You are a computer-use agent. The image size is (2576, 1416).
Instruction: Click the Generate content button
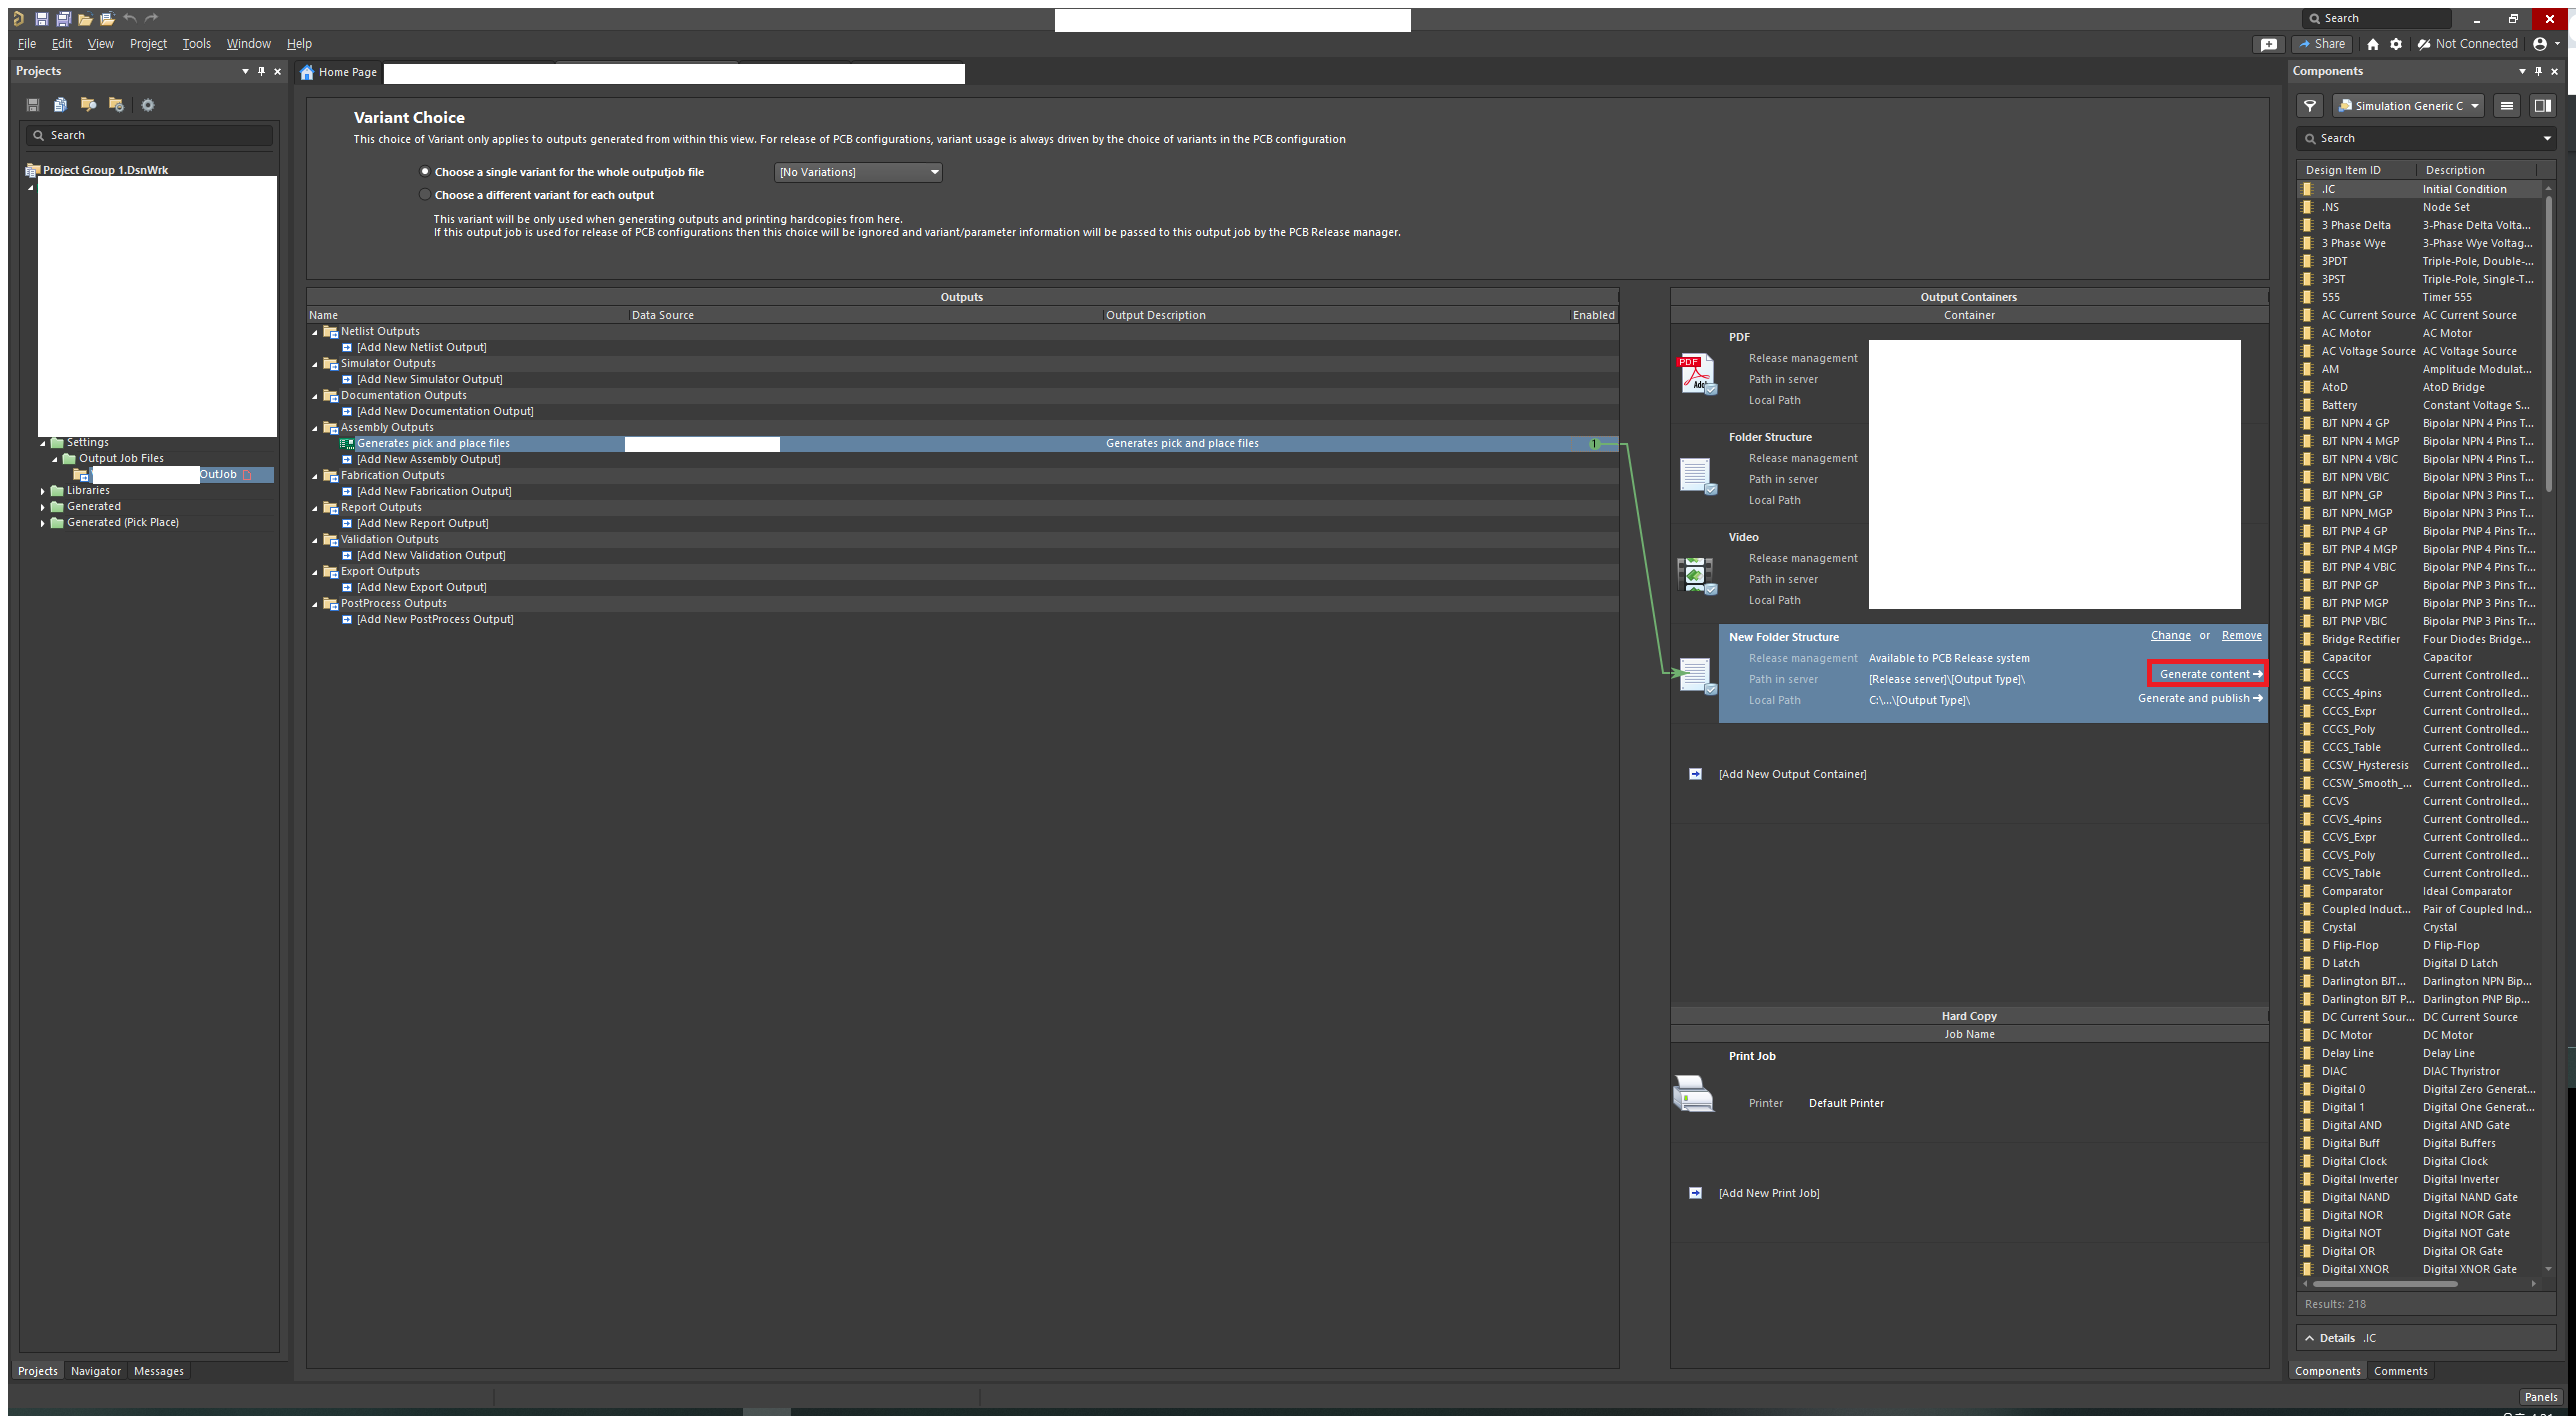2207,674
